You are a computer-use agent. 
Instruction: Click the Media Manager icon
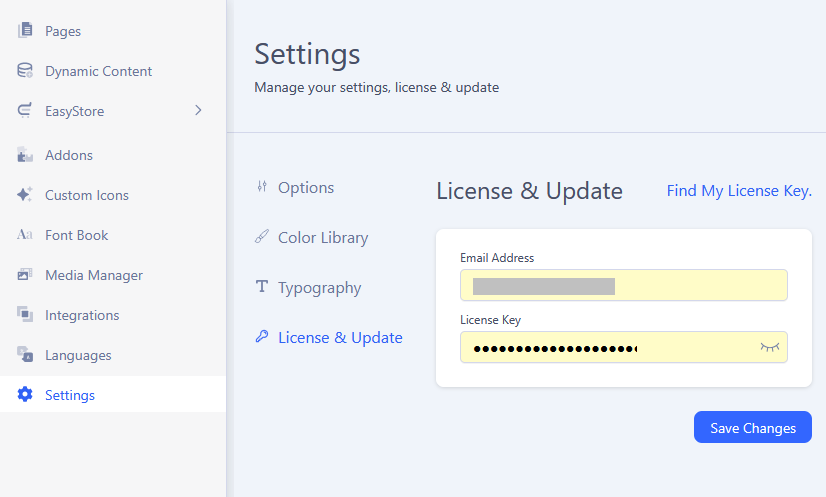tap(25, 275)
